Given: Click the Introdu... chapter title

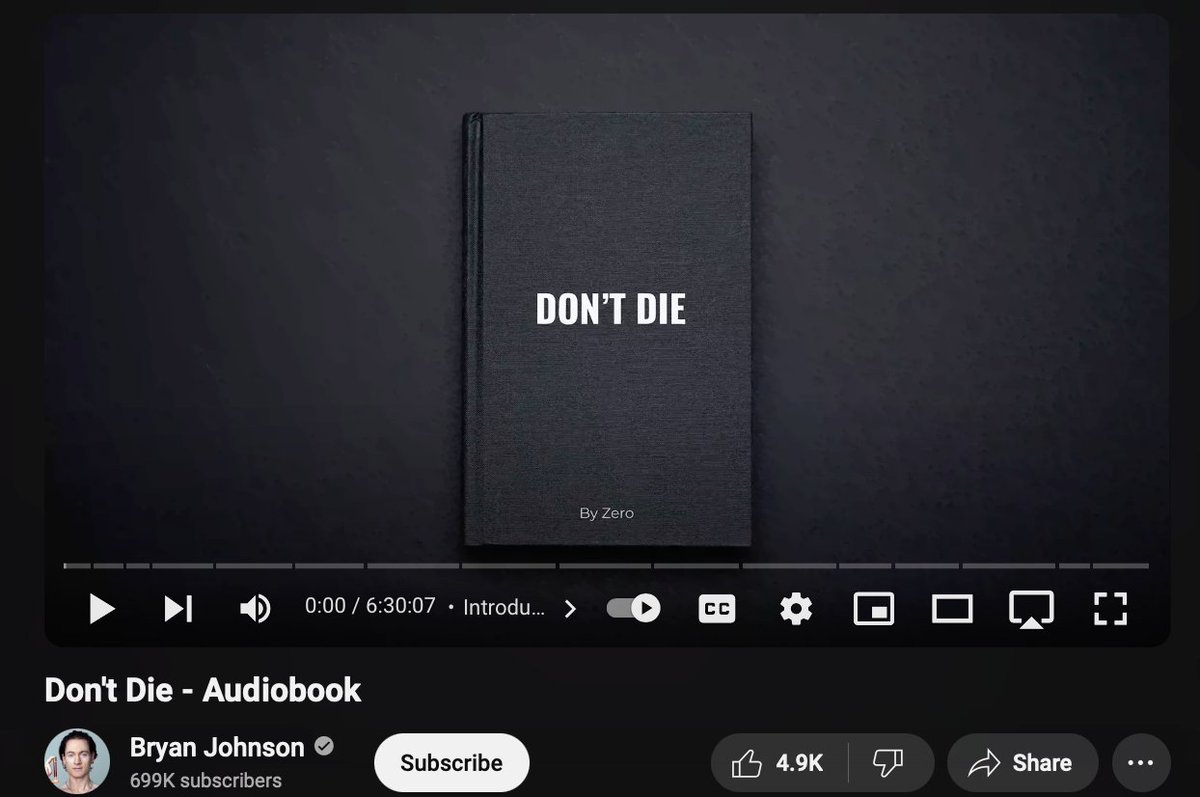Looking at the screenshot, I should click(504, 607).
